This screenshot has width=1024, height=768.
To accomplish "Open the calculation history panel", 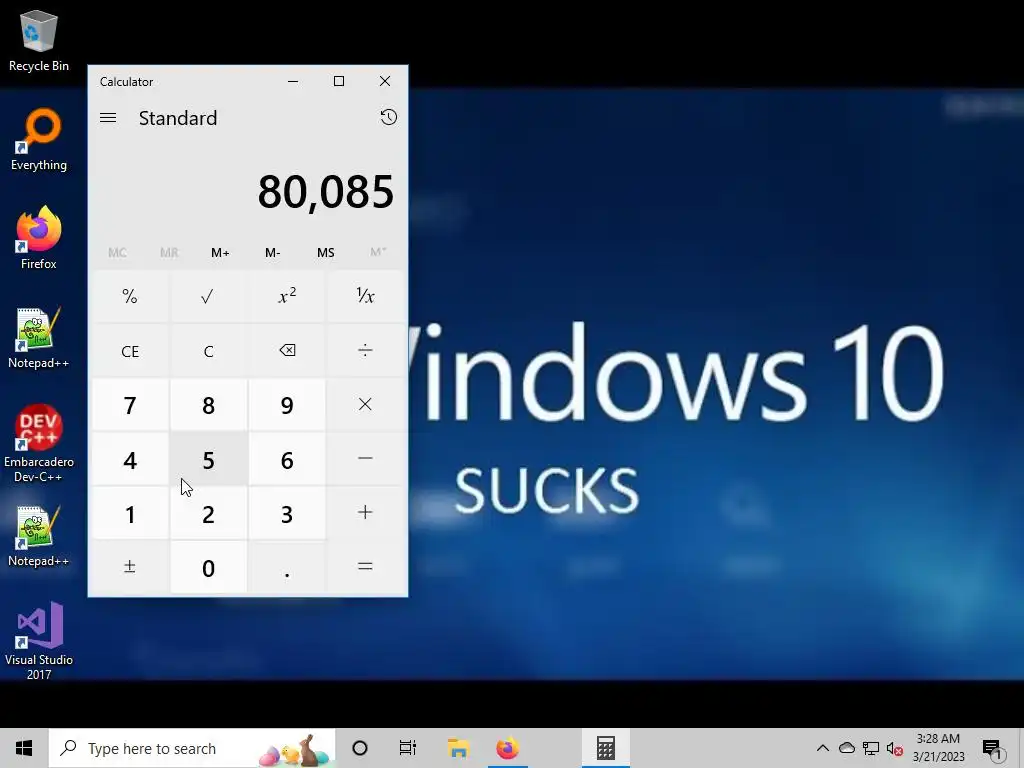I will coord(389,118).
